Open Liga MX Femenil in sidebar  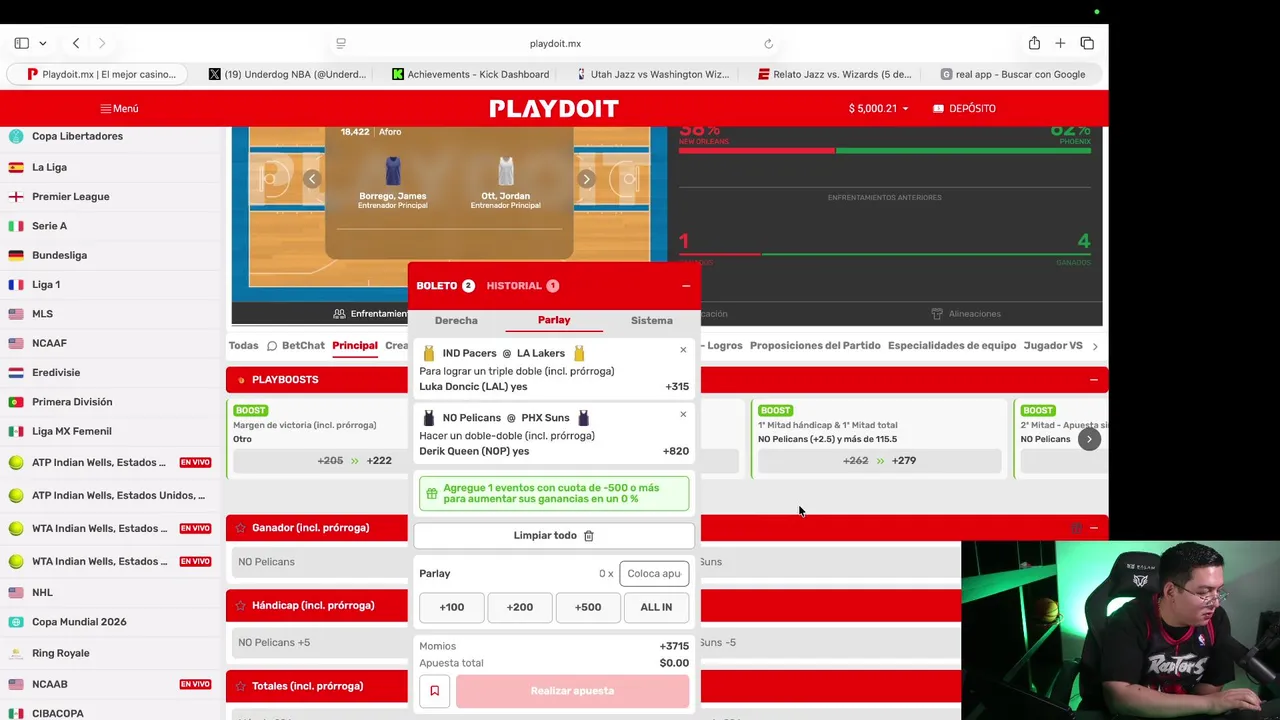(72, 431)
